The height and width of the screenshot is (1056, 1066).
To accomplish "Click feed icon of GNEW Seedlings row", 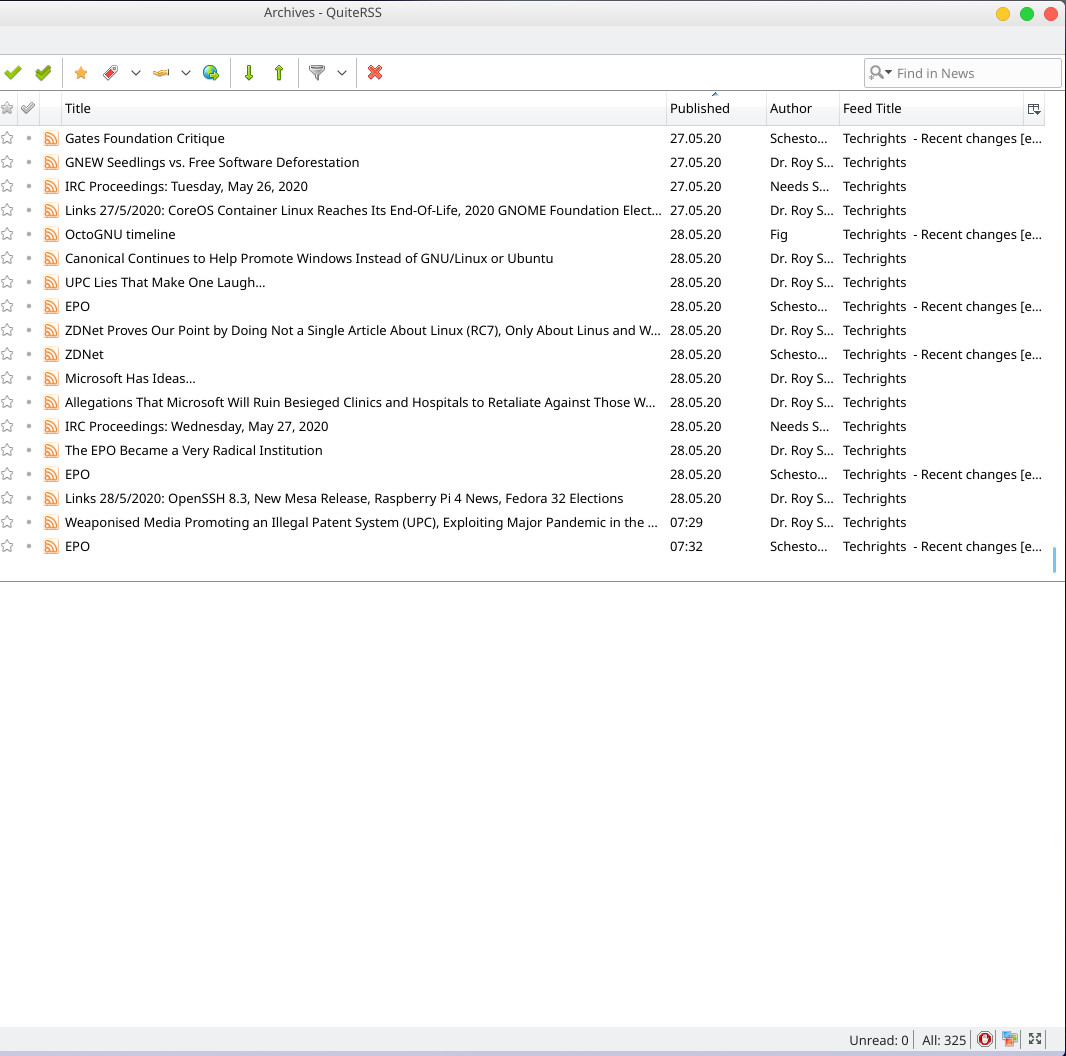I will [x=51, y=163].
